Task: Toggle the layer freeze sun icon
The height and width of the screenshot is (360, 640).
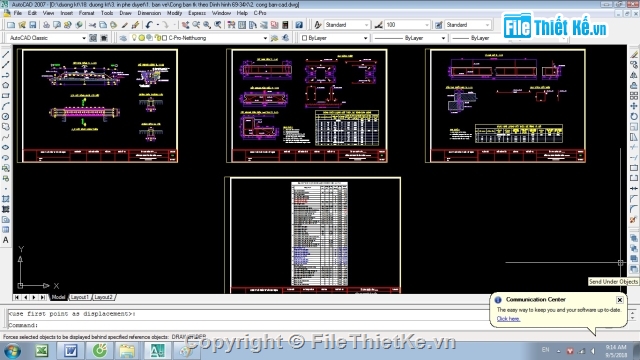Action: [142, 38]
